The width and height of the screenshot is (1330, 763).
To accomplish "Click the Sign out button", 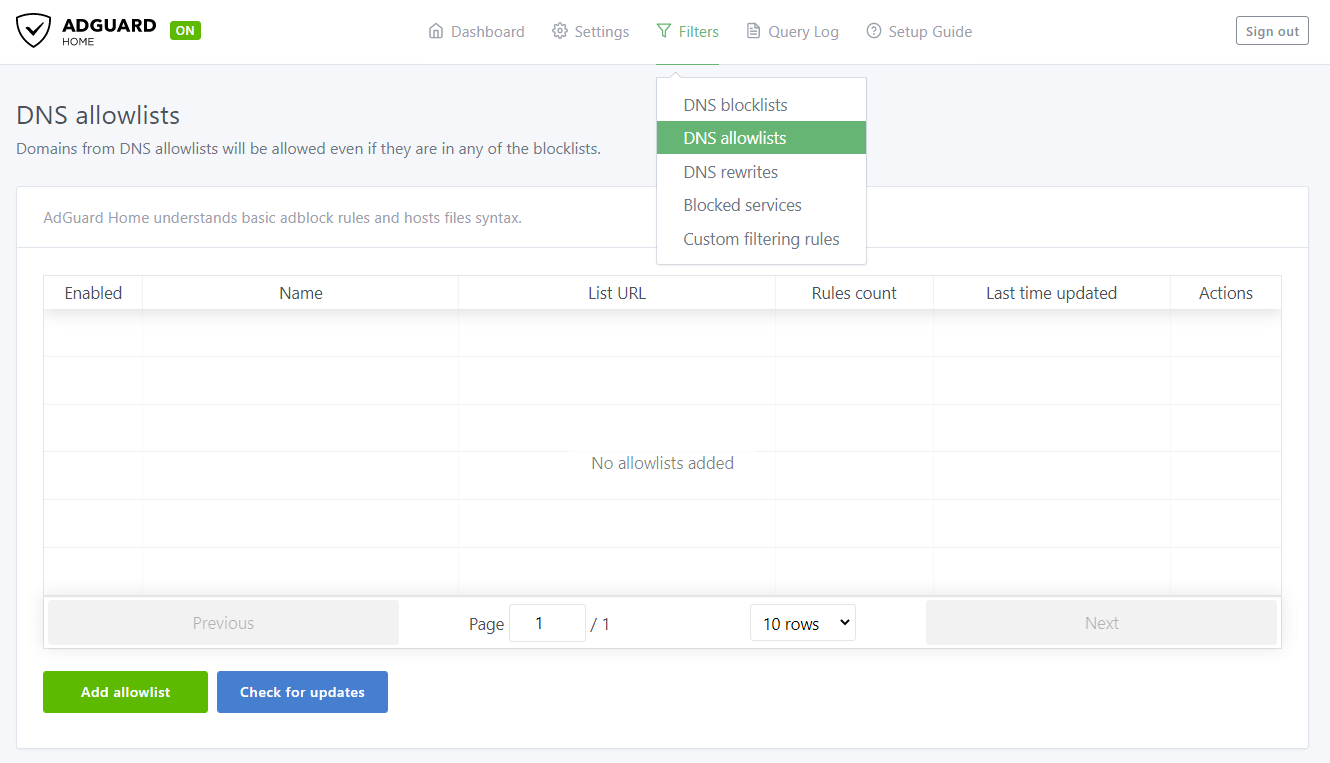I will (x=1272, y=31).
